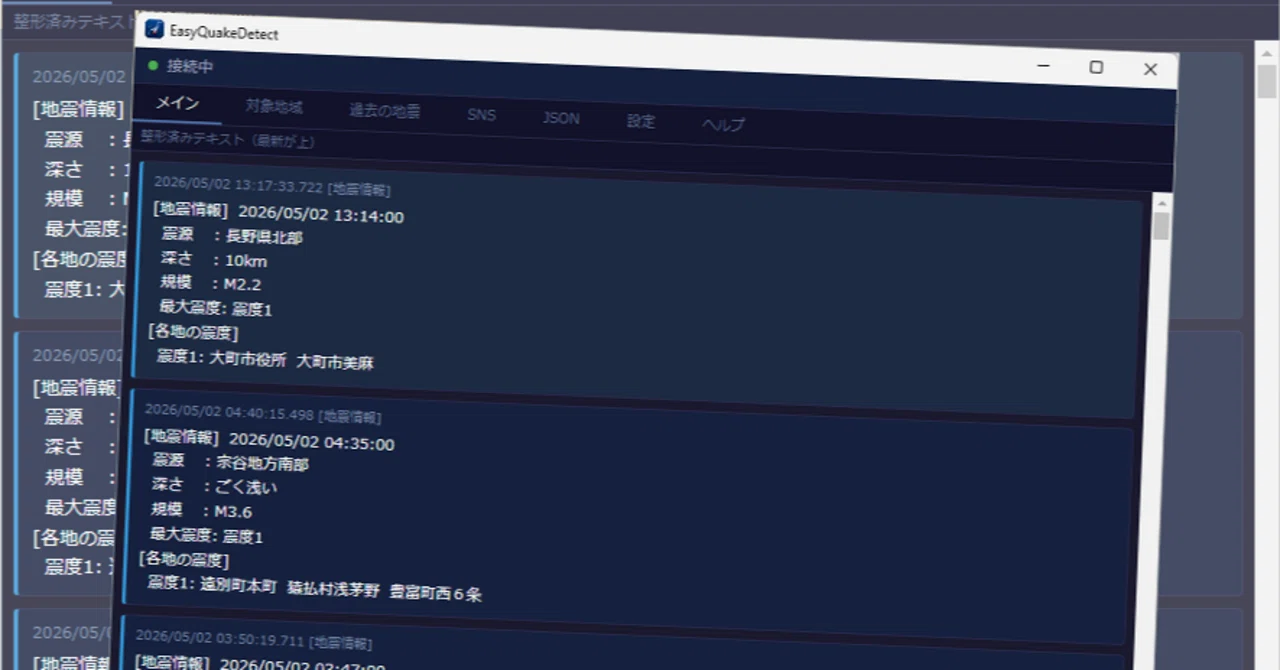Click the magnitude M2.2 text

click(242, 284)
